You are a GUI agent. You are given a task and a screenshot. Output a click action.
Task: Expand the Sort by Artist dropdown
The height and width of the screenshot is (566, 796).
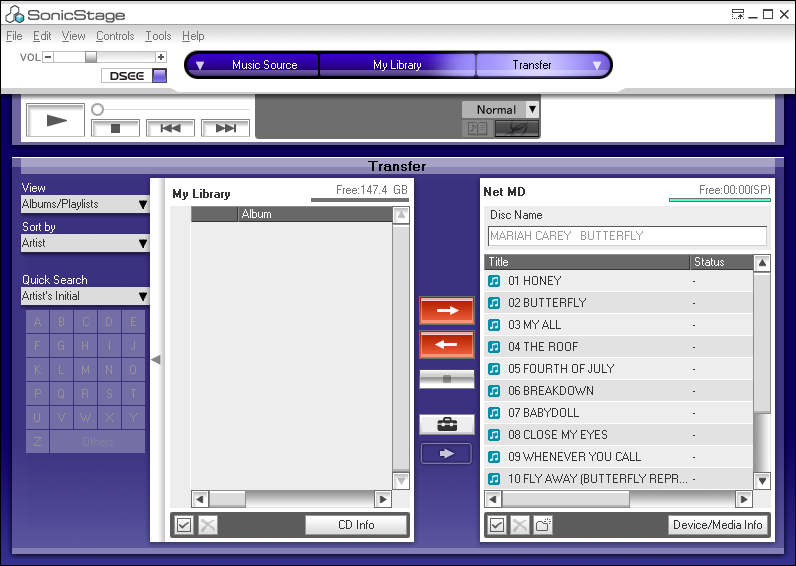[85, 243]
